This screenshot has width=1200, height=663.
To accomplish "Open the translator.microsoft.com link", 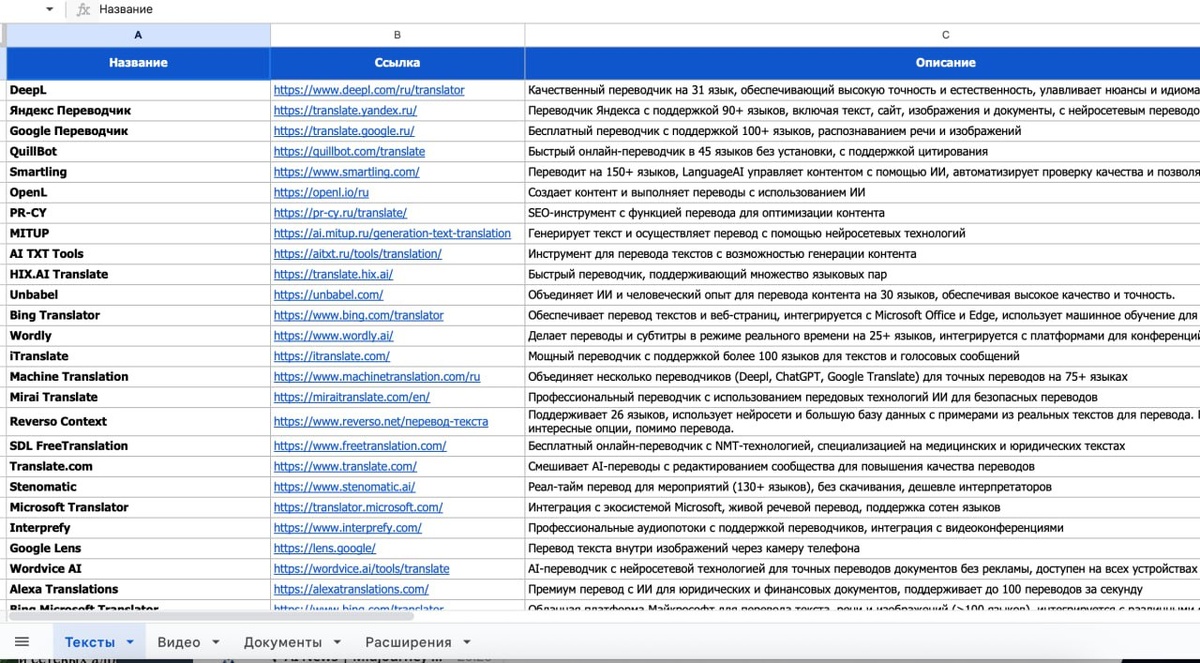I will point(358,507).
